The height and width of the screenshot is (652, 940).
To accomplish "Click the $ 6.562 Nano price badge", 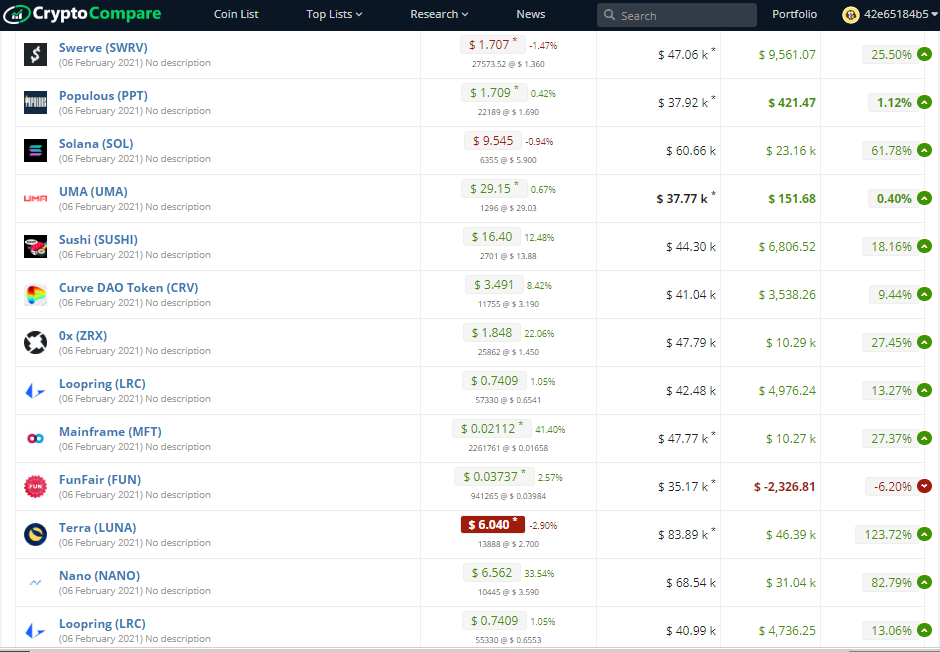I will (x=492, y=572).
